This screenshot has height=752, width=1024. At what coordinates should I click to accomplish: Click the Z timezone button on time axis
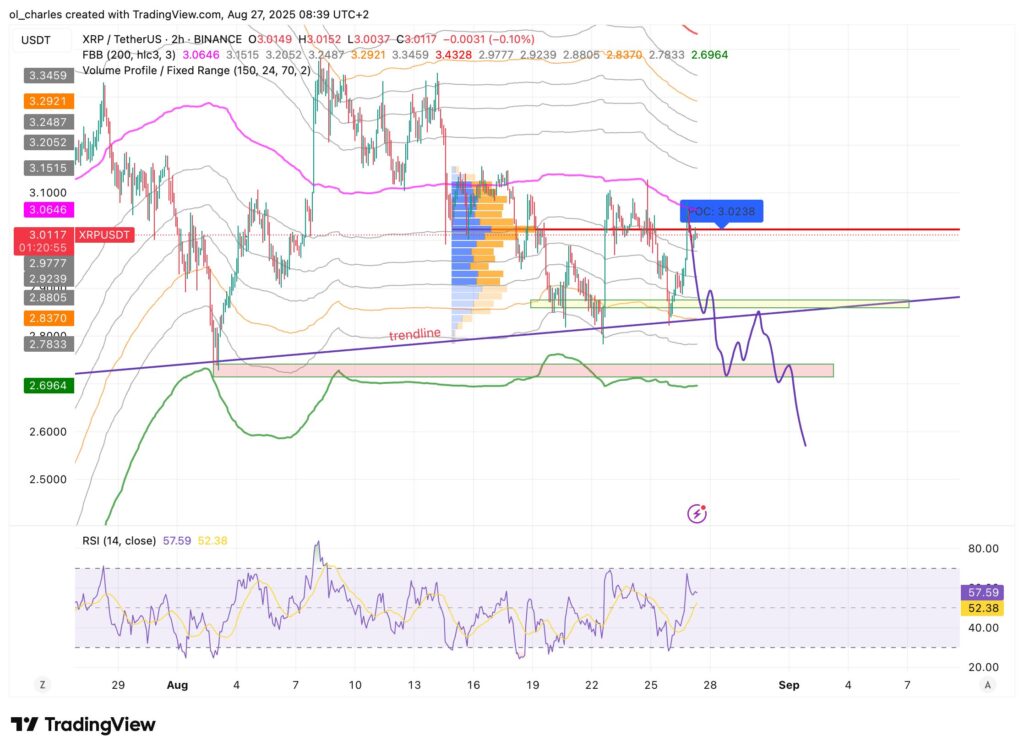tap(43, 685)
